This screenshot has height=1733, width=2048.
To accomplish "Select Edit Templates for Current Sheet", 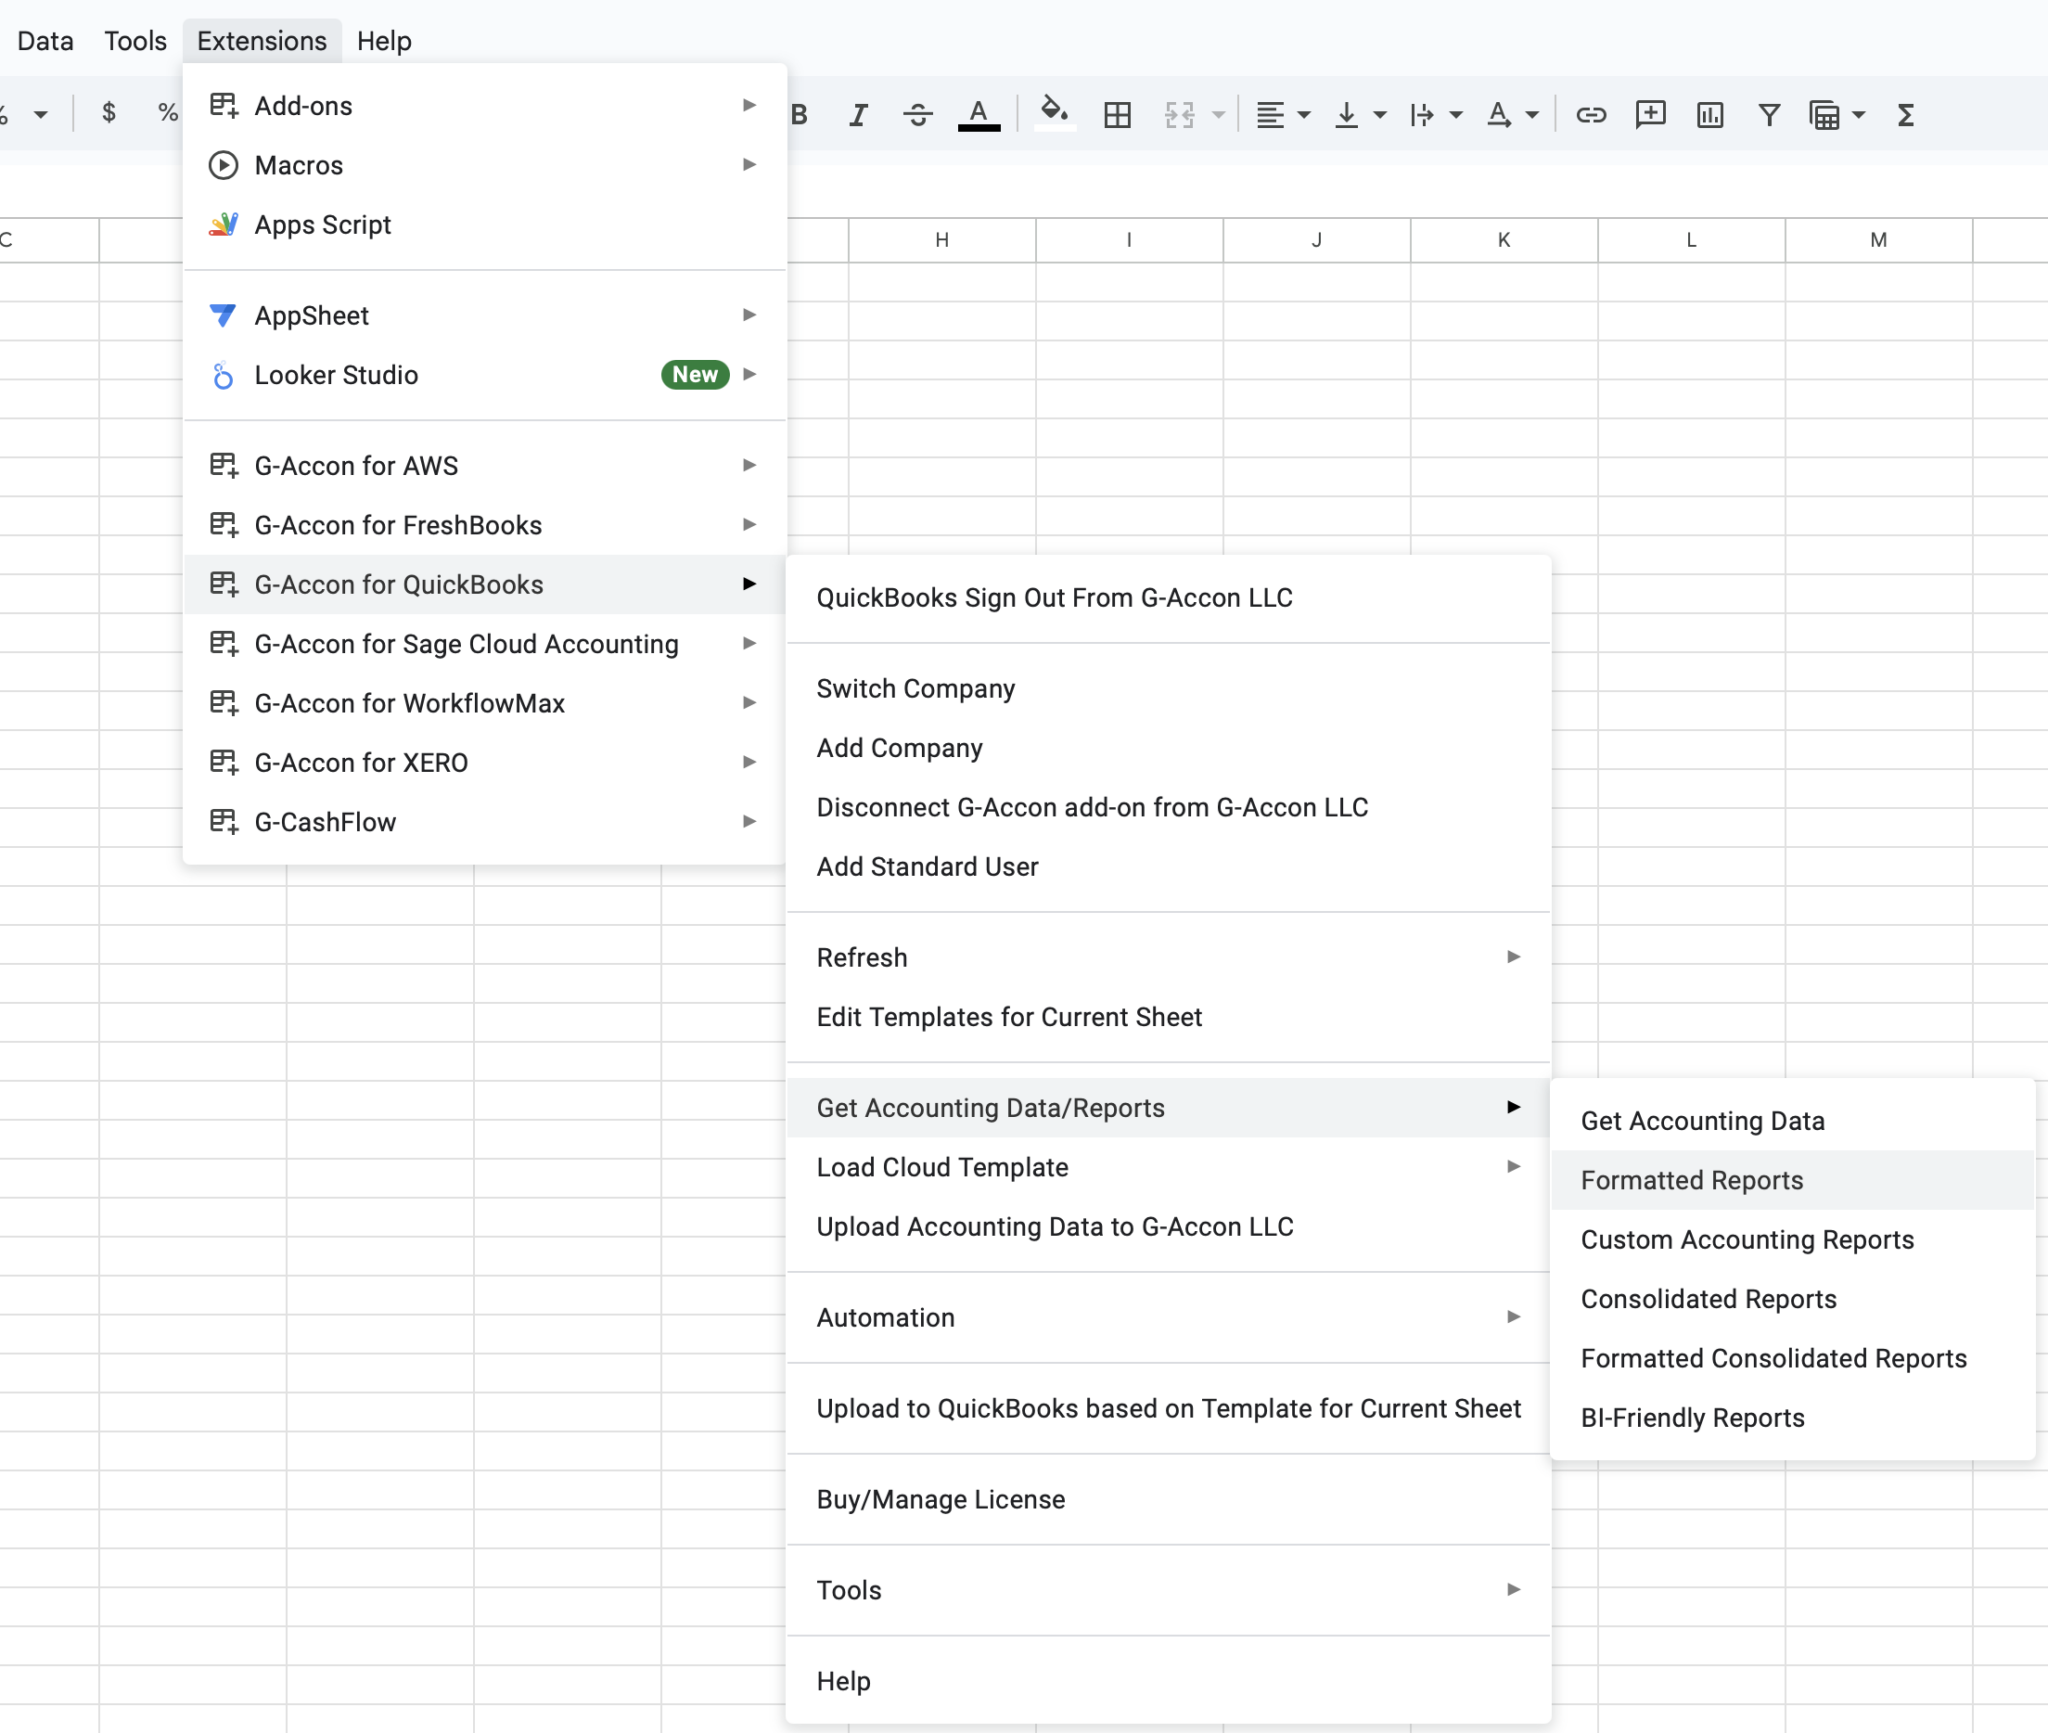I will [x=1168, y=1017].
